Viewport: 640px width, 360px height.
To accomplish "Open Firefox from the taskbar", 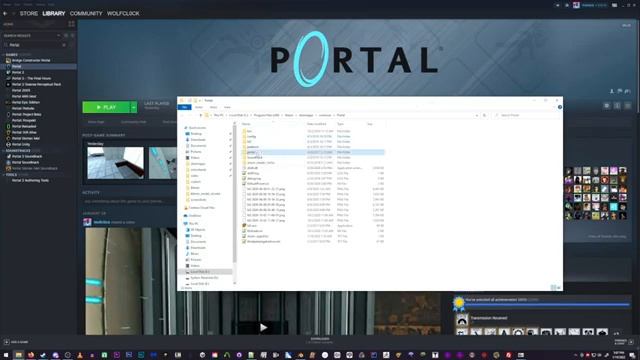I will tap(31, 355).
